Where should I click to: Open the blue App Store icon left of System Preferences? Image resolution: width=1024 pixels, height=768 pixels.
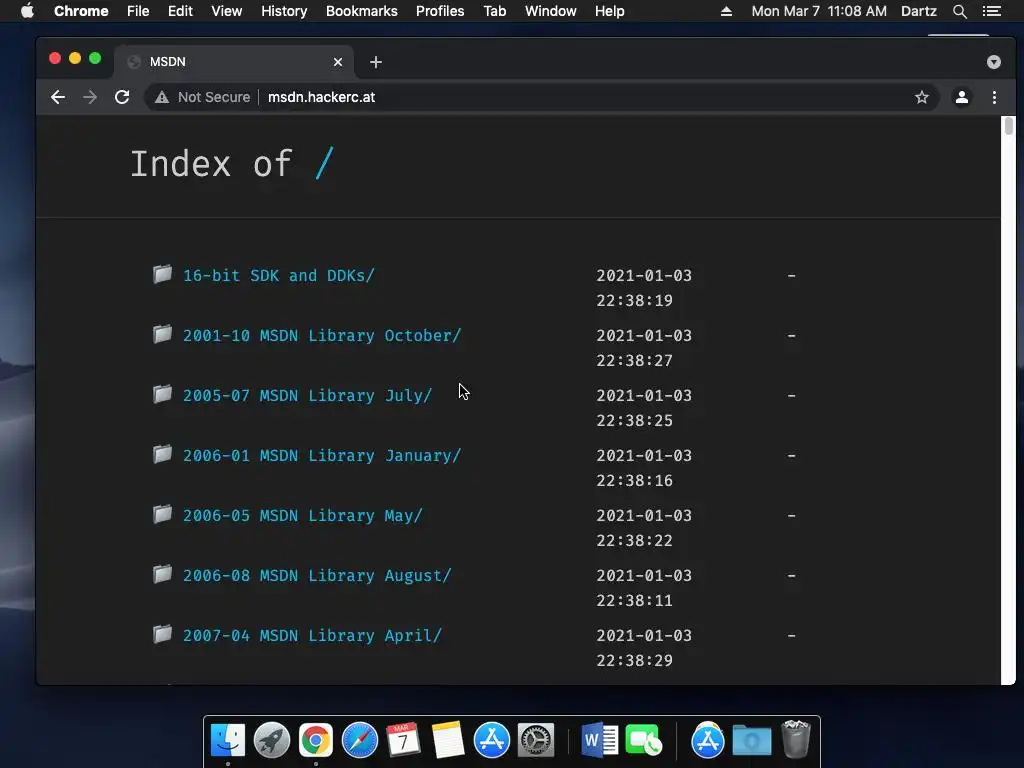[x=492, y=740]
